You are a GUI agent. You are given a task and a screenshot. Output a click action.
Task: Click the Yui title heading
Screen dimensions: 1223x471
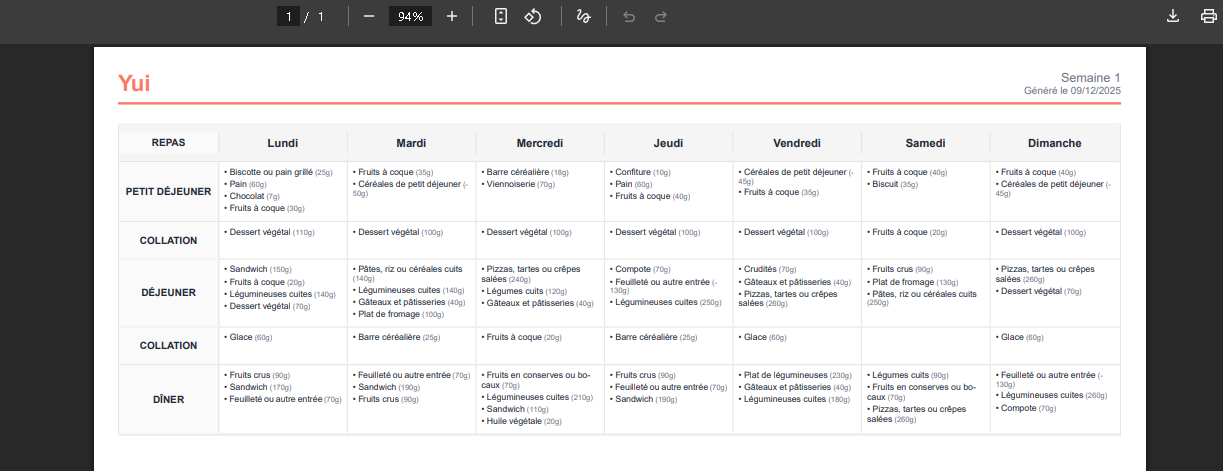134,84
